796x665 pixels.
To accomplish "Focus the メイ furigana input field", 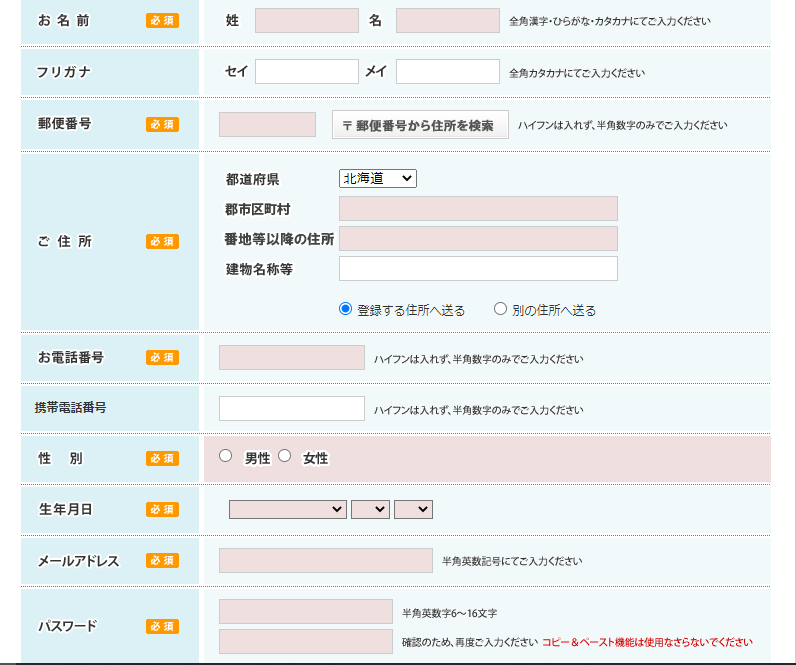I will tap(447, 72).
